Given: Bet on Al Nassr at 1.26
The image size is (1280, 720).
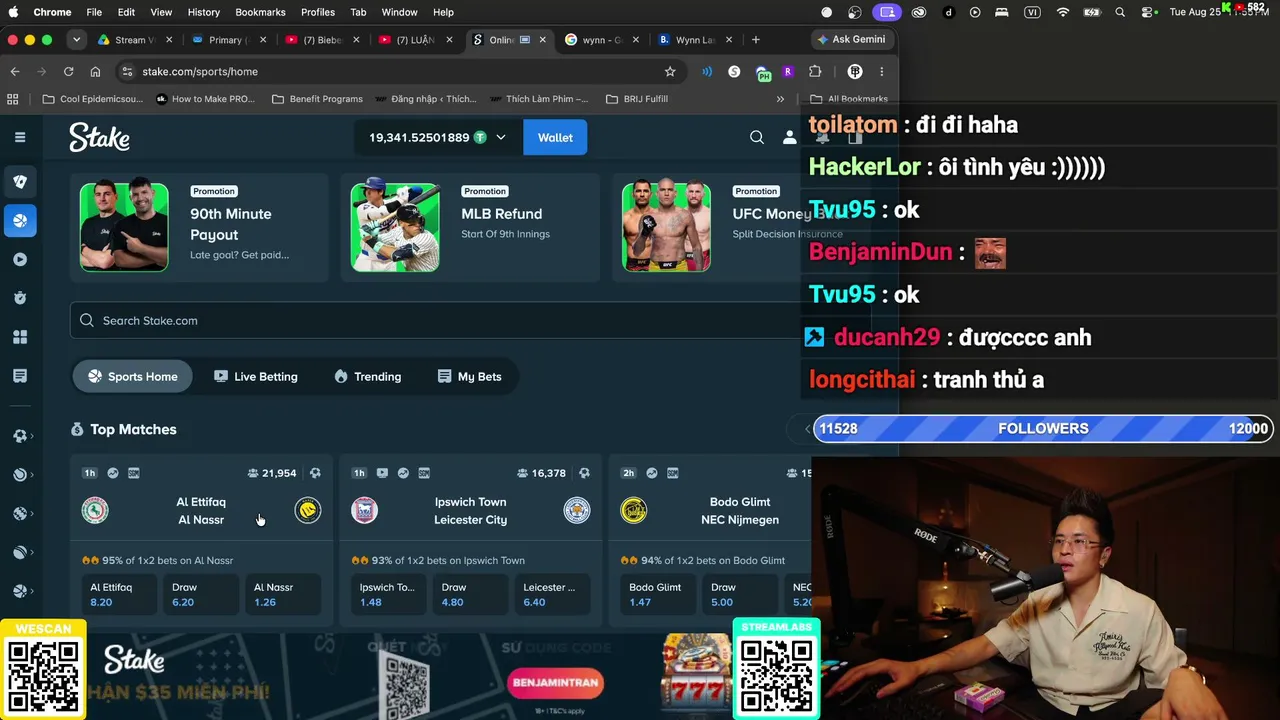Looking at the screenshot, I should click(x=283, y=594).
